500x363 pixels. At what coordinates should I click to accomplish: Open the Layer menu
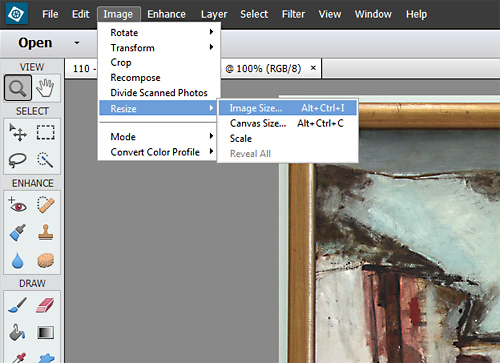point(214,14)
